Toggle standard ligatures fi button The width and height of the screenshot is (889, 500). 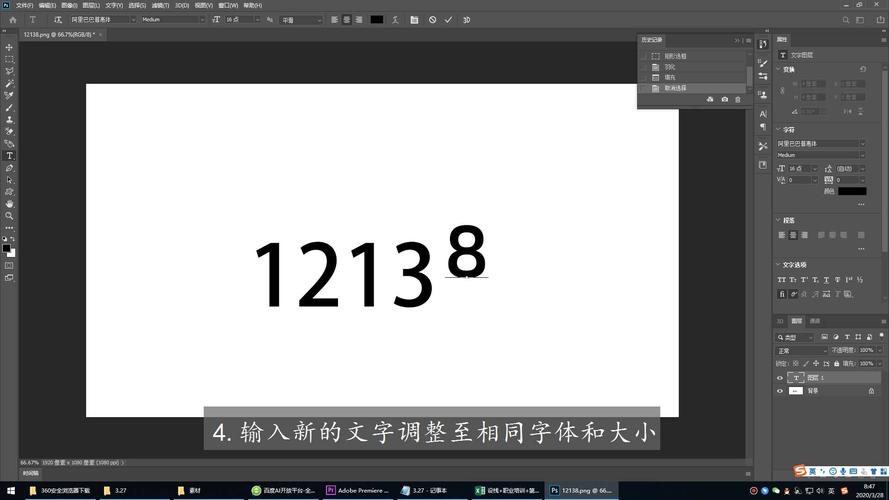click(x=782, y=294)
